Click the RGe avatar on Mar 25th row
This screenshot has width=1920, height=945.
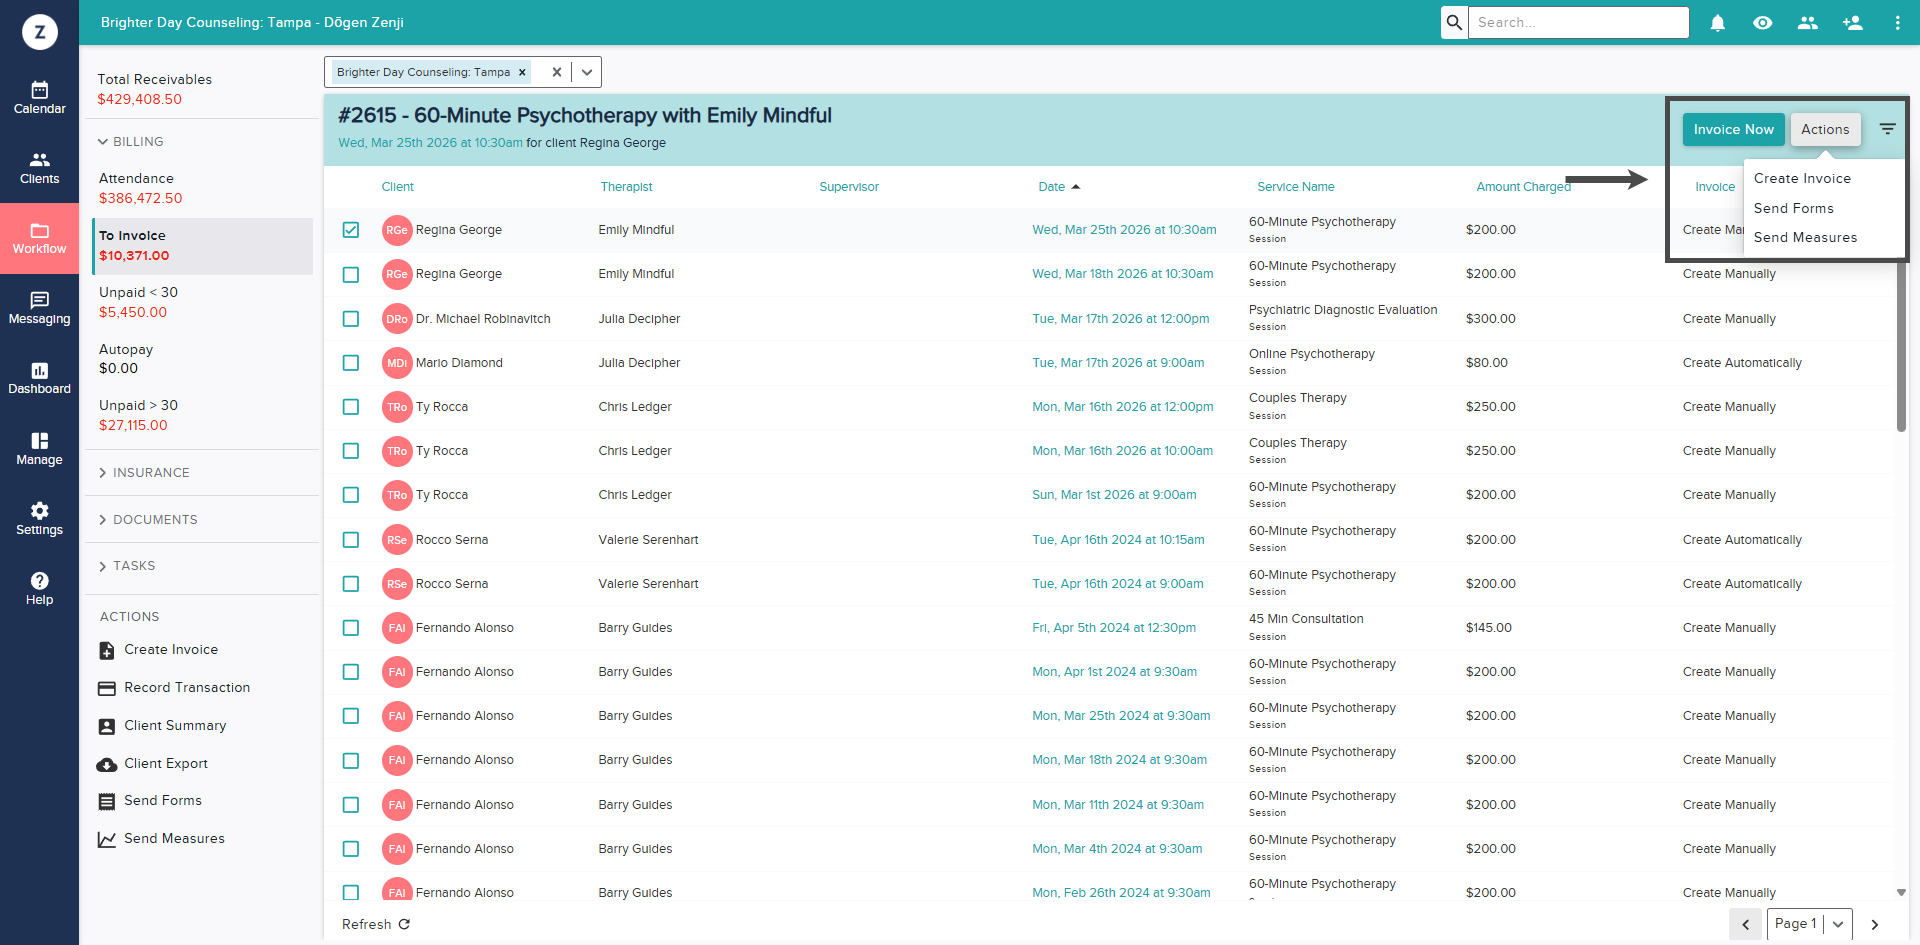pos(397,230)
